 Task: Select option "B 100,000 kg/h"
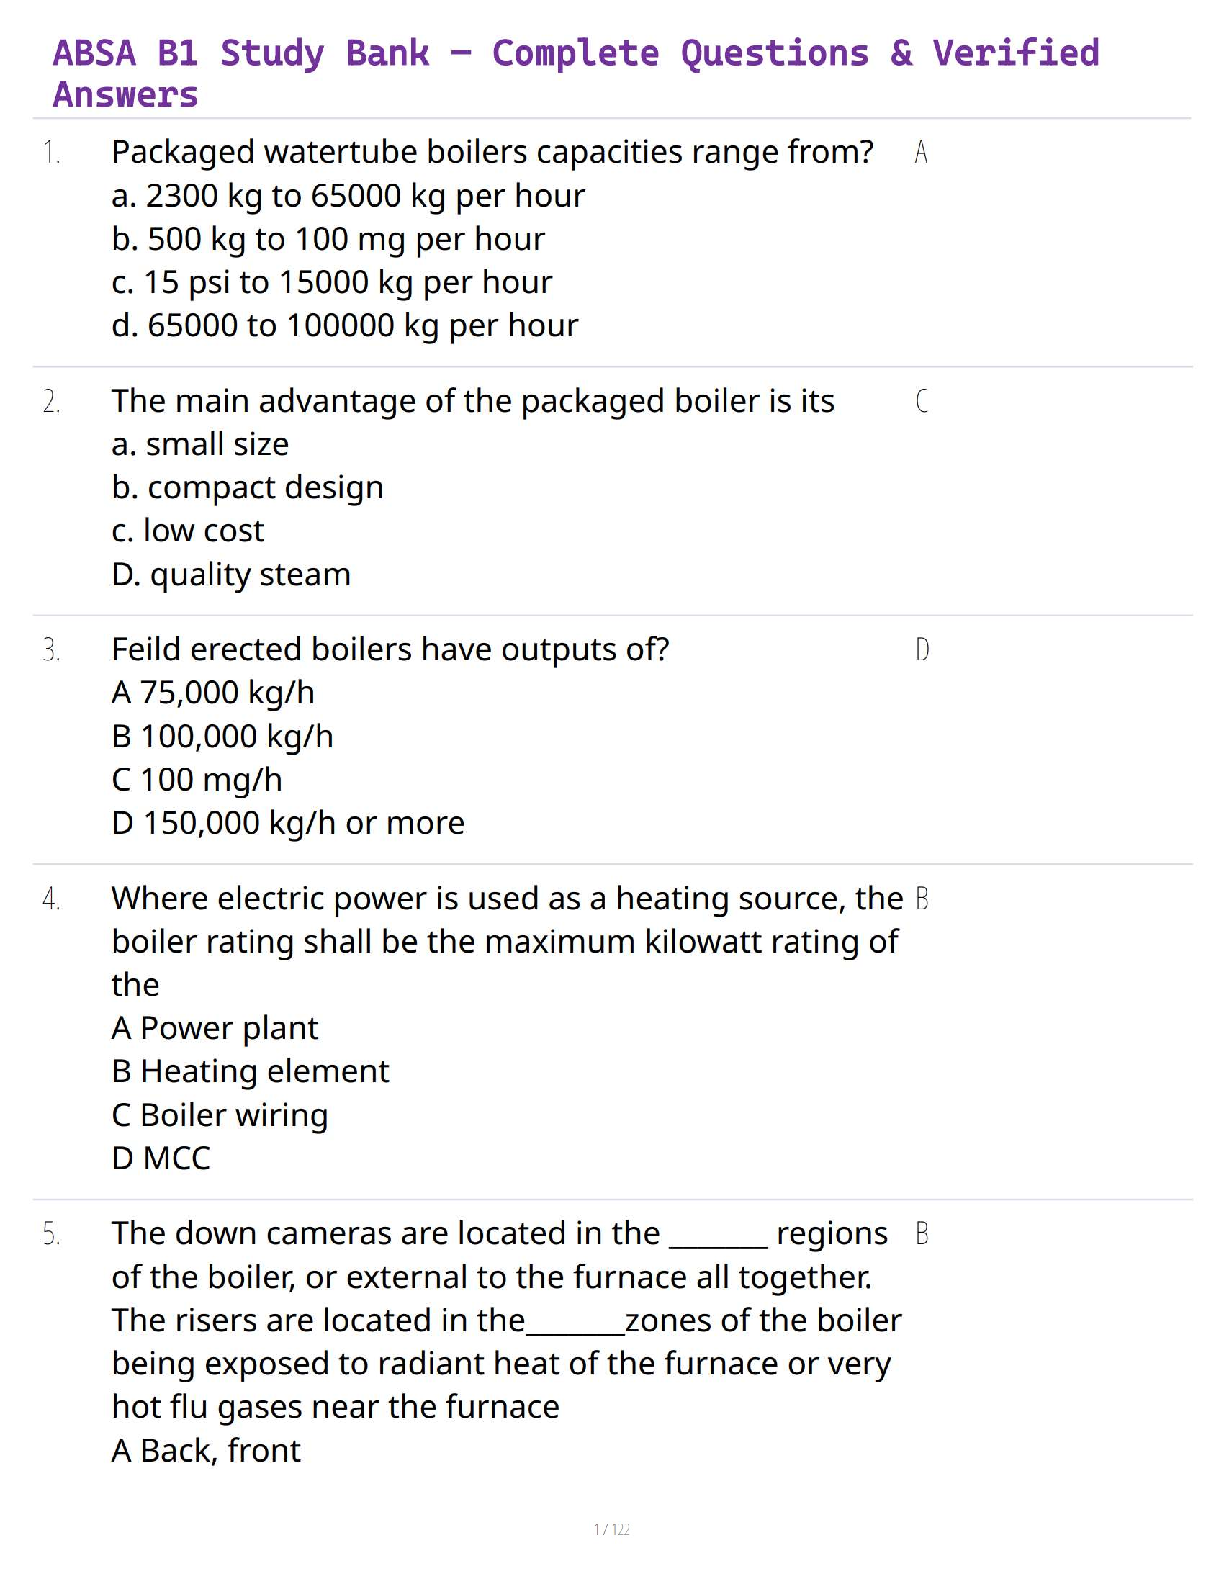(222, 737)
